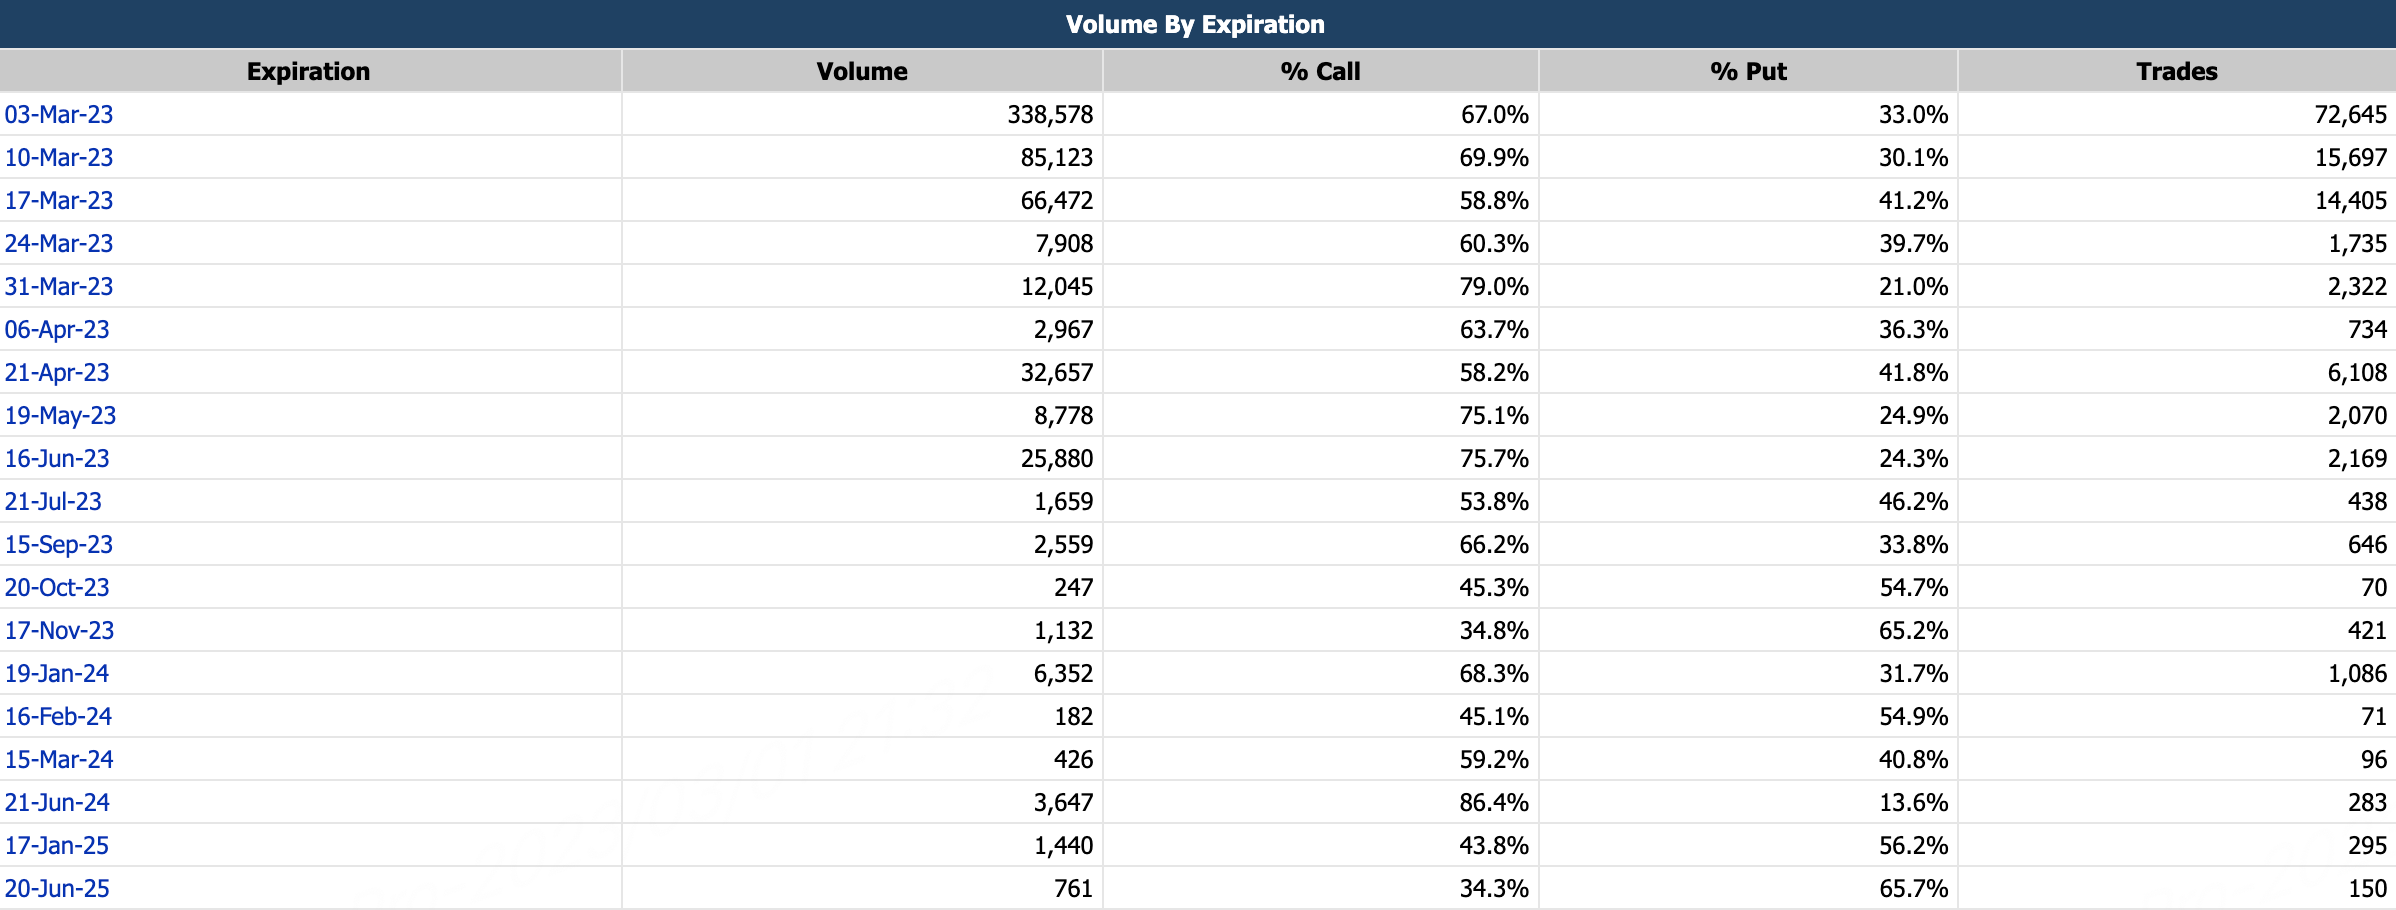
Task: Open the 16-Jun-23 expiration link
Action: [57, 459]
